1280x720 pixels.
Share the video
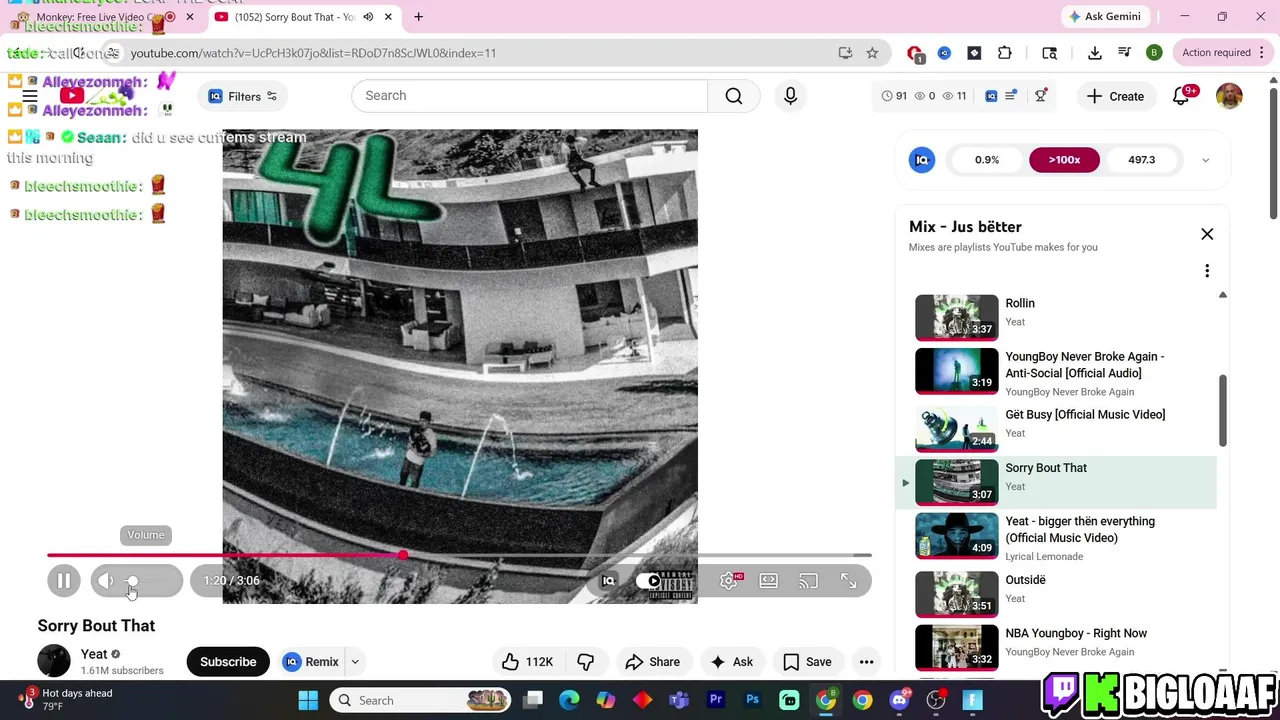(653, 662)
